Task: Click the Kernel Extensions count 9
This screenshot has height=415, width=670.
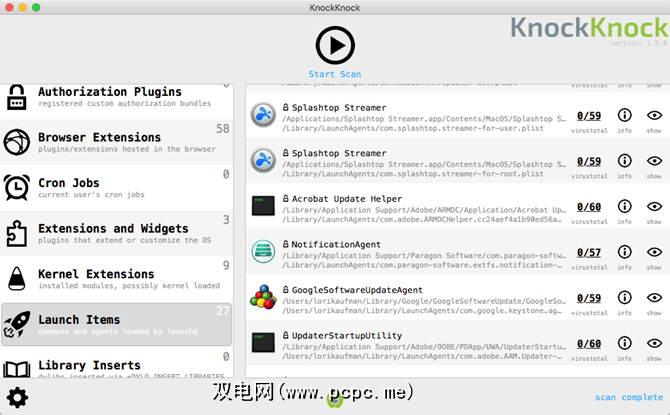Action: tap(226, 265)
